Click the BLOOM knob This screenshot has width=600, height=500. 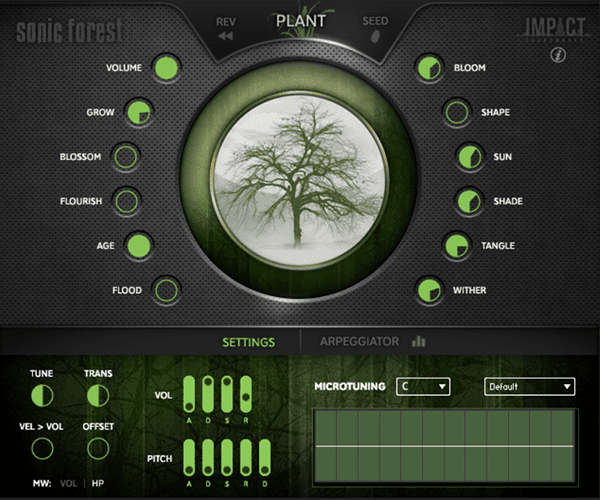point(429,68)
